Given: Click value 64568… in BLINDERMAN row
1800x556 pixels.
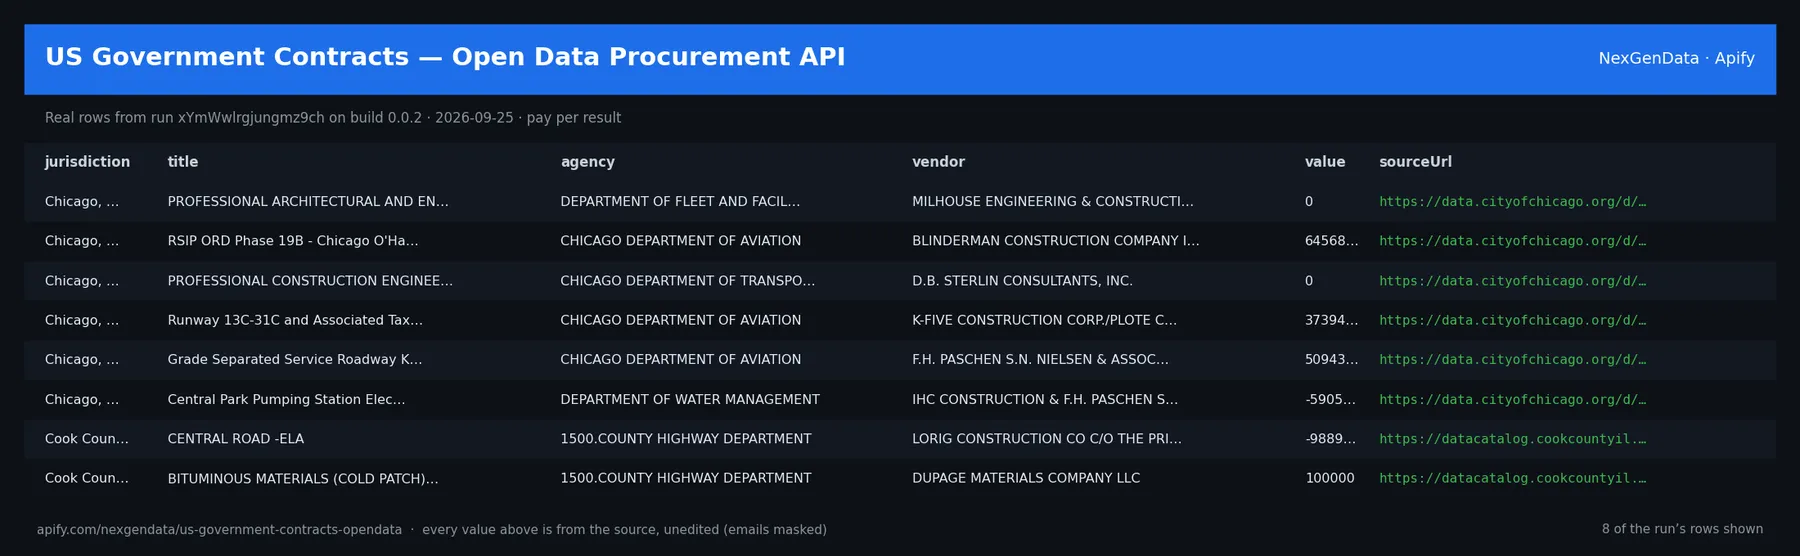Looking at the screenshot, I should point(1332,241).
